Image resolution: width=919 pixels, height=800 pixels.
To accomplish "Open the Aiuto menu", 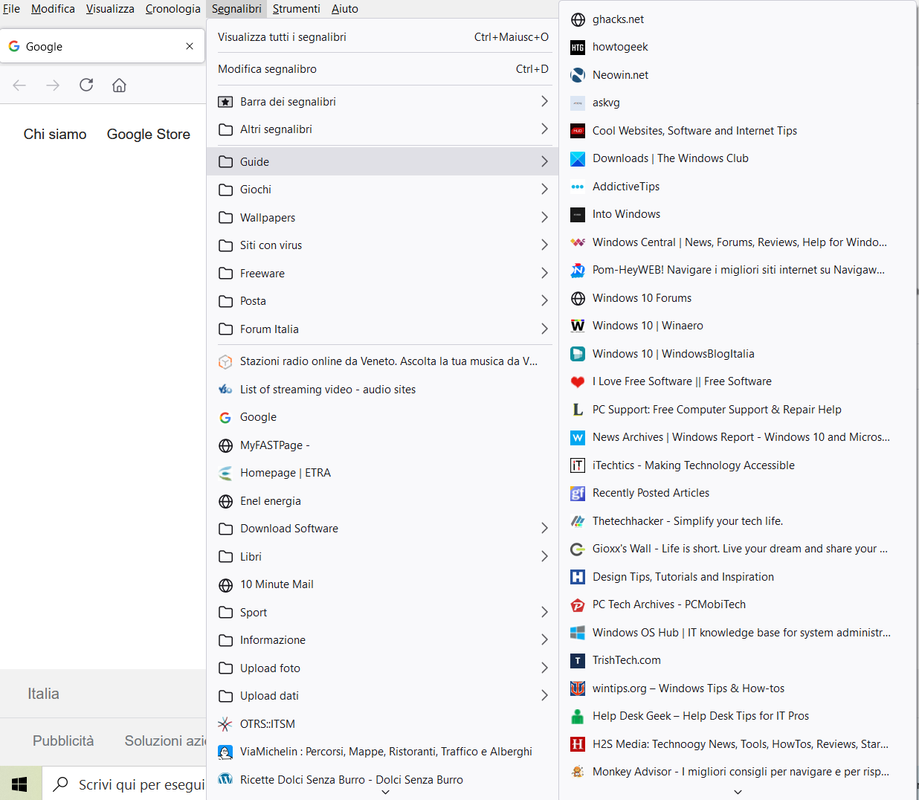I will 345,9.
